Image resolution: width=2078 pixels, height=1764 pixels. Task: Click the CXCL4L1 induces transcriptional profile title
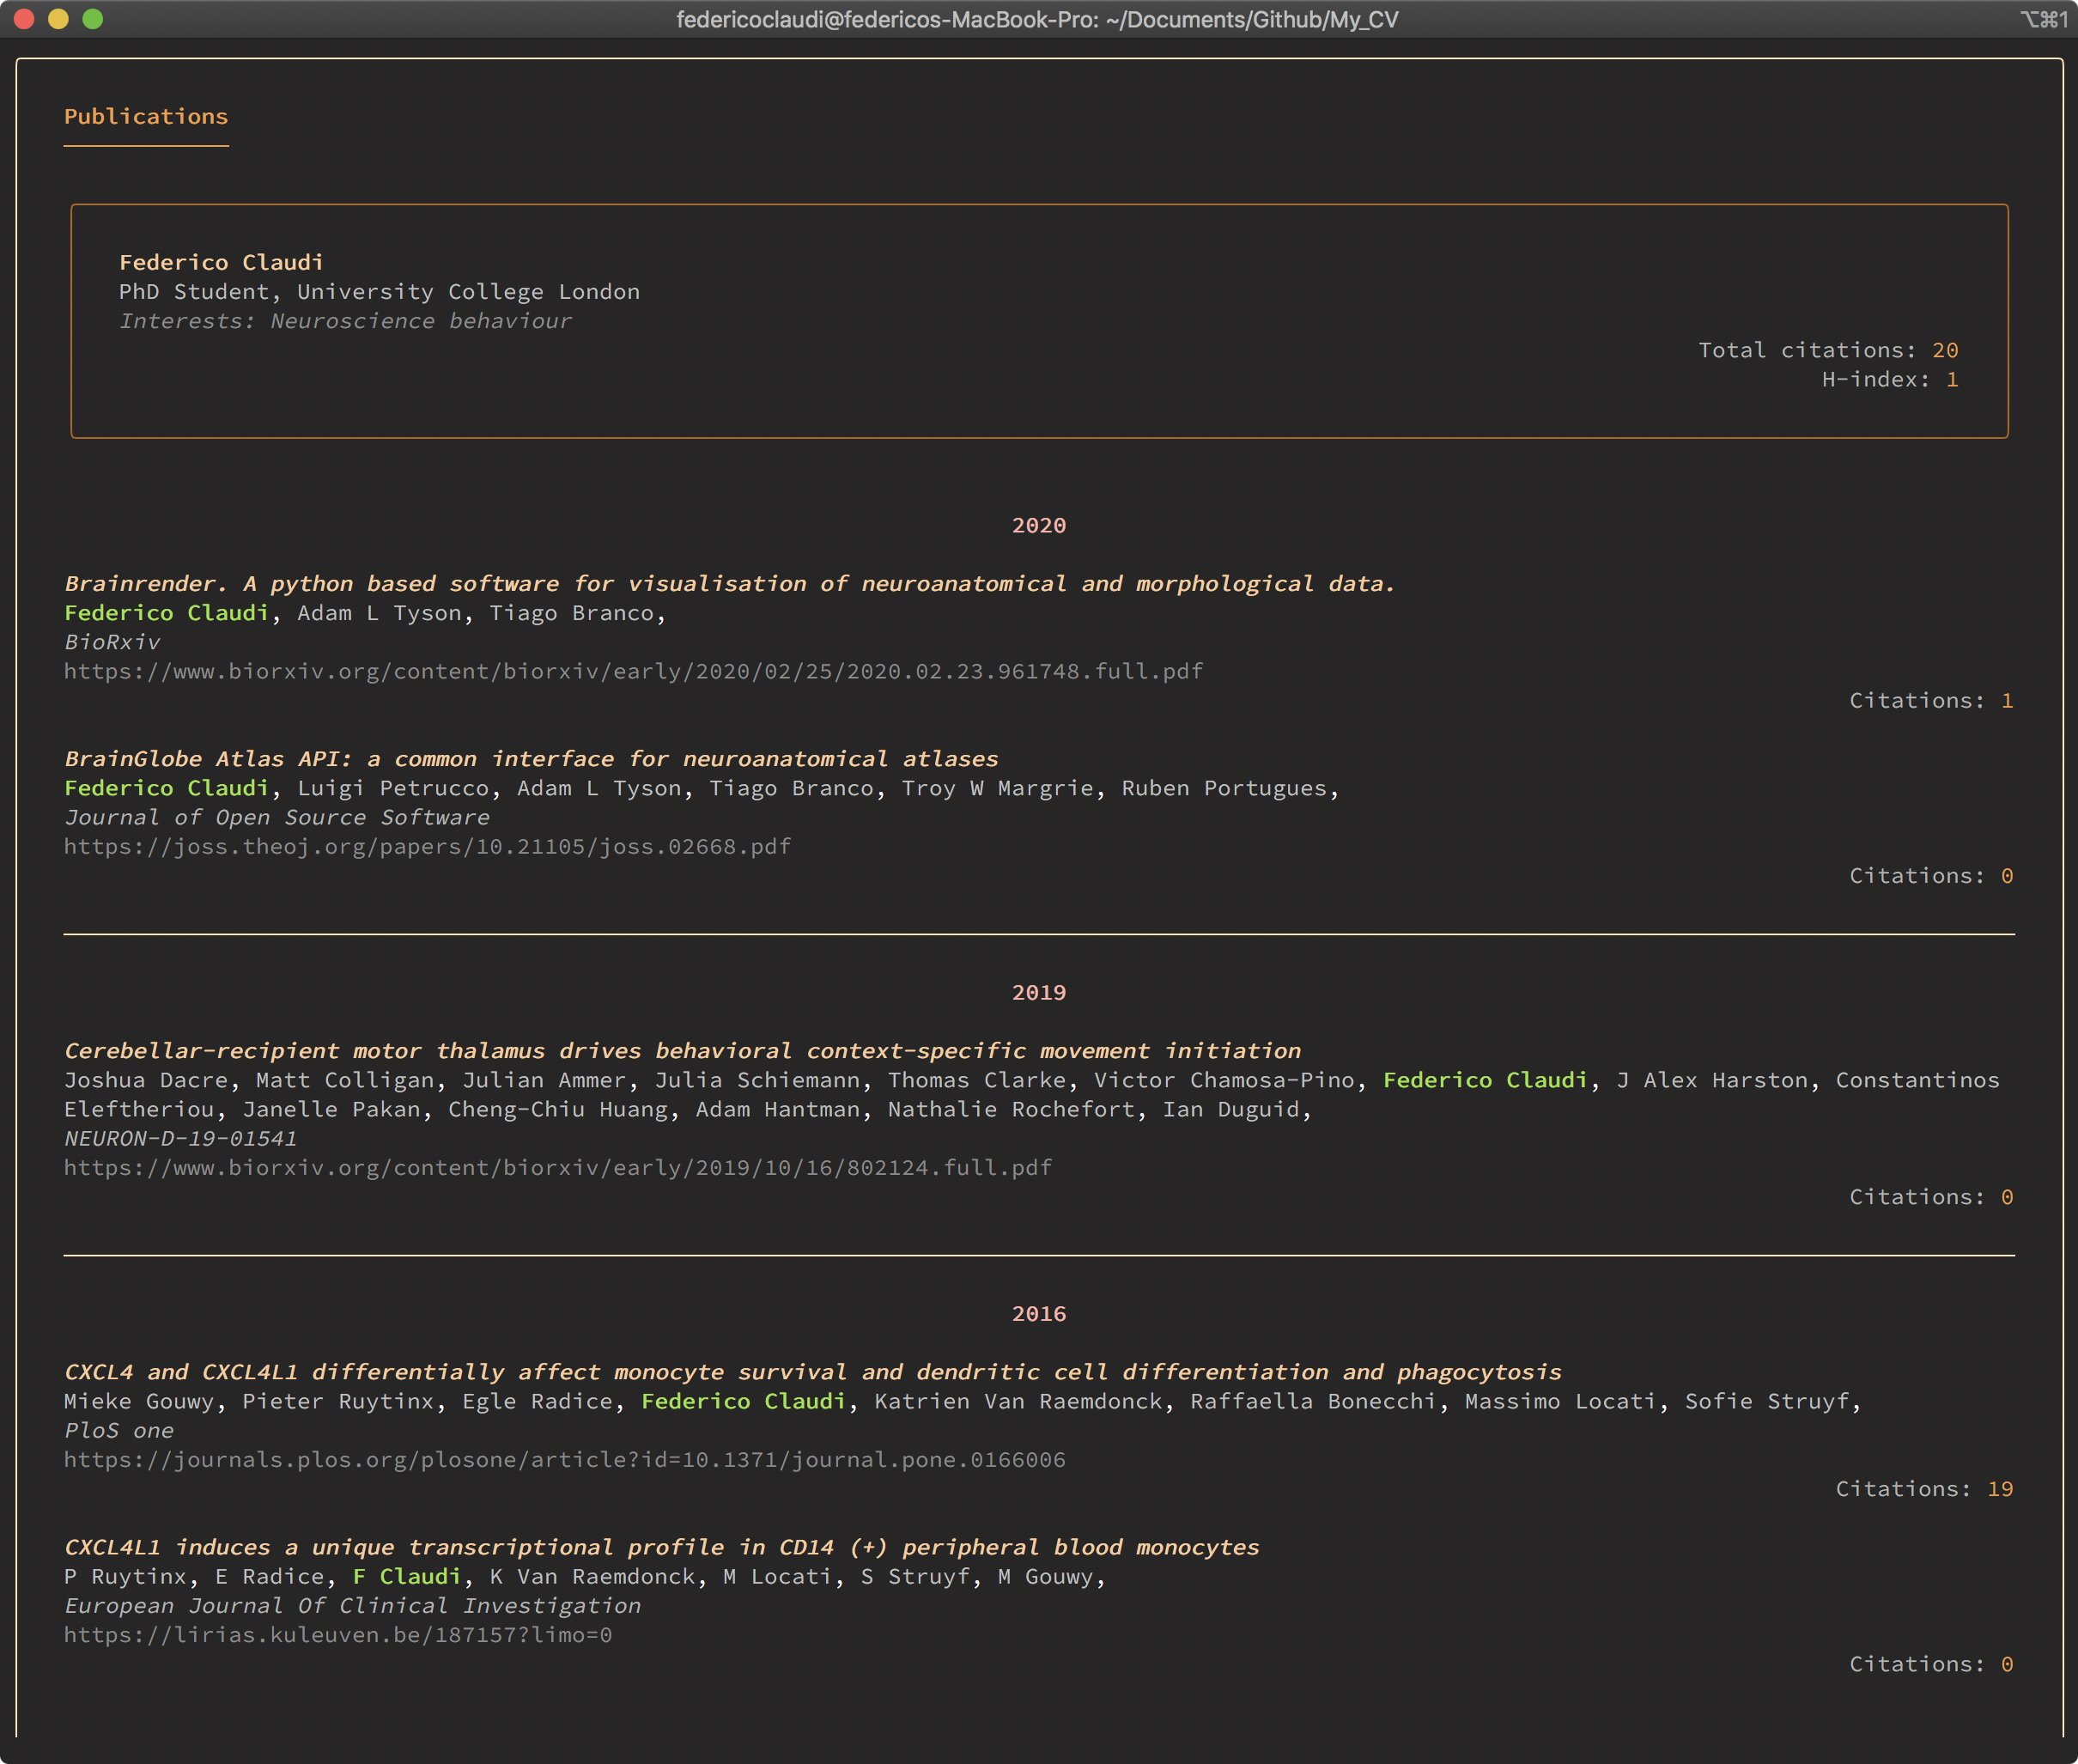point(661,1546)
